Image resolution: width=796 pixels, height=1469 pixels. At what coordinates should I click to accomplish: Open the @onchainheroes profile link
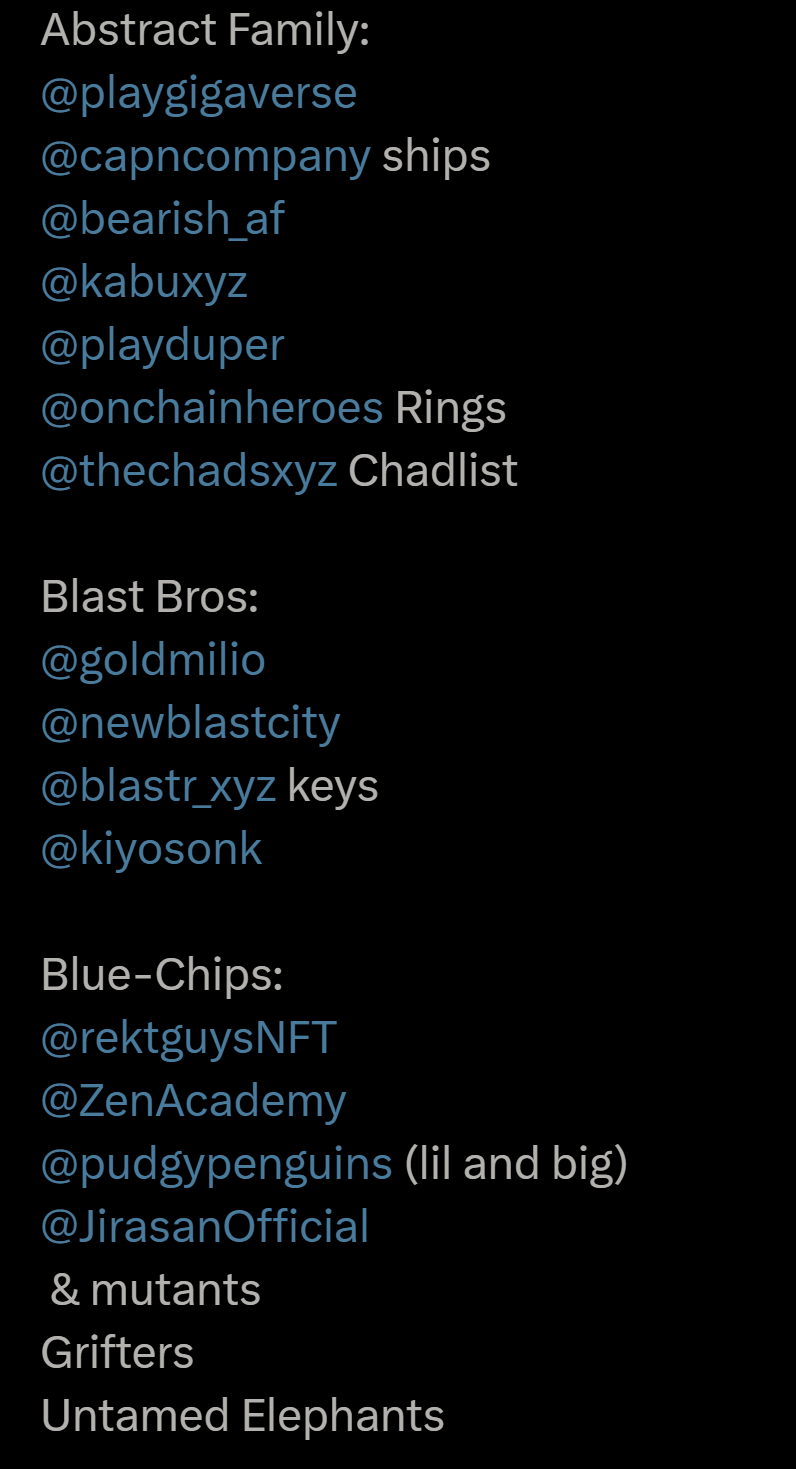[211, 408]
